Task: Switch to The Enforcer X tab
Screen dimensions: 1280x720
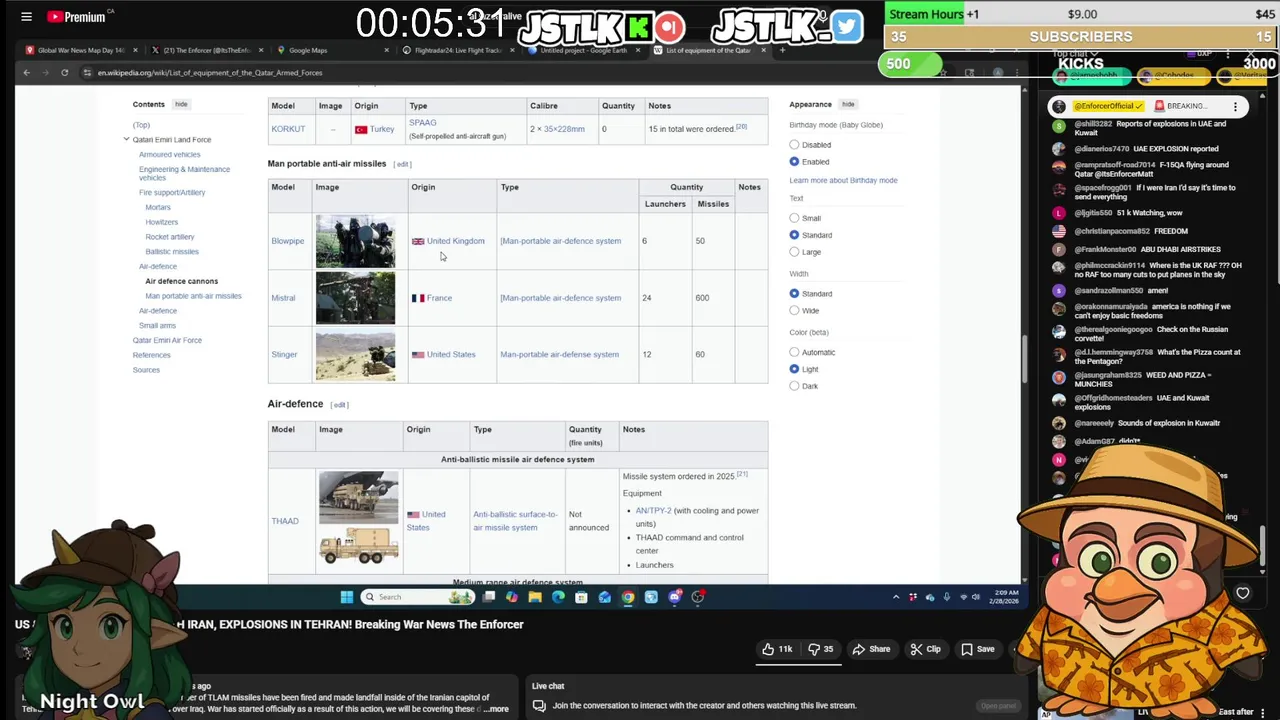Action: tap(209, 50)
